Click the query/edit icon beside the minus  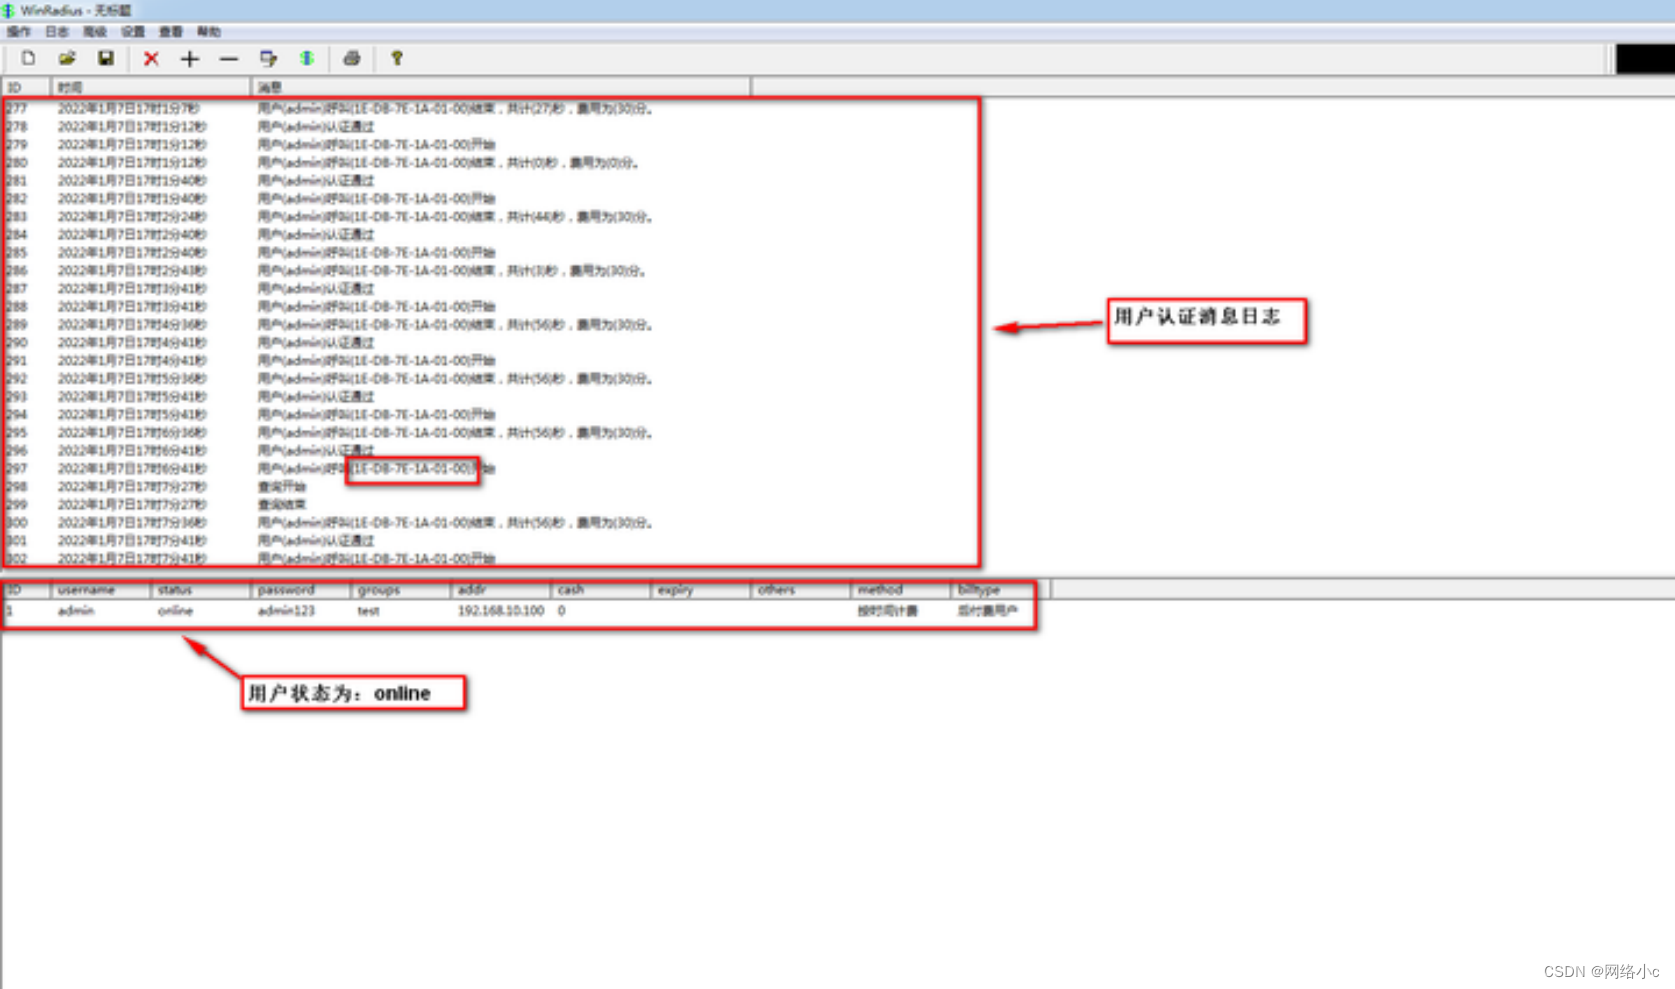[268, 59]
